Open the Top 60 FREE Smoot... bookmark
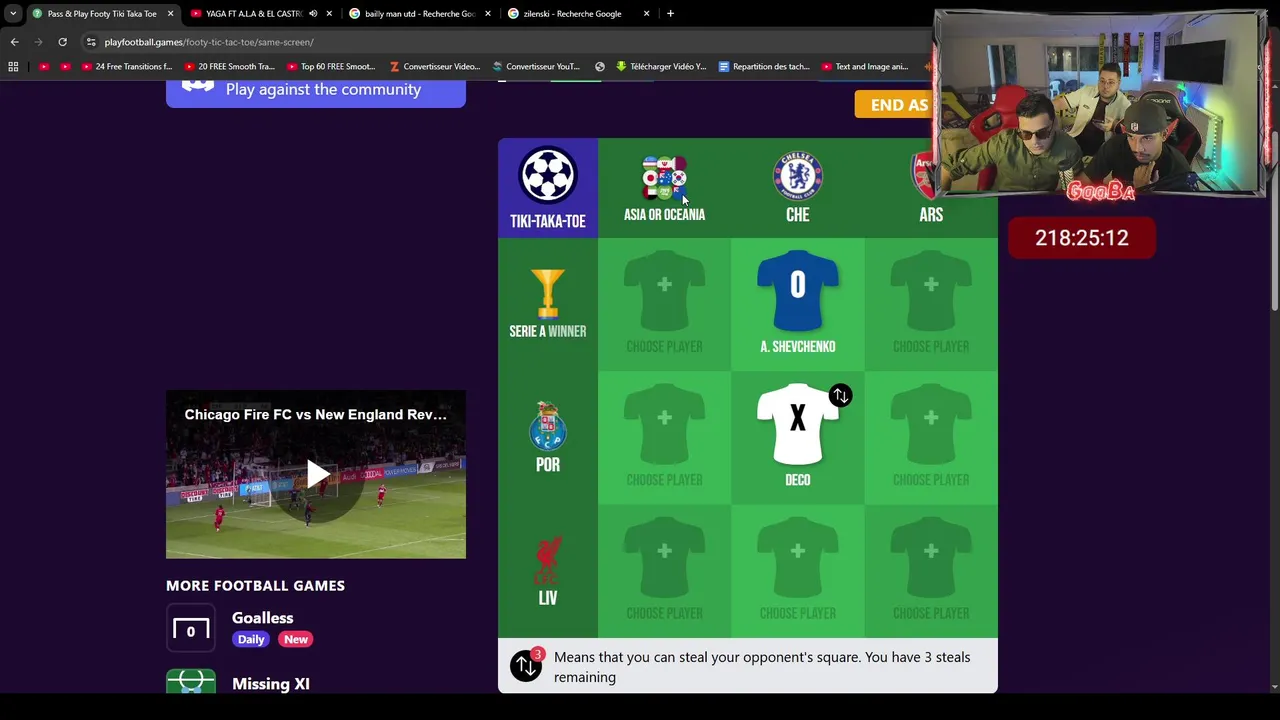 pos(331,67)
